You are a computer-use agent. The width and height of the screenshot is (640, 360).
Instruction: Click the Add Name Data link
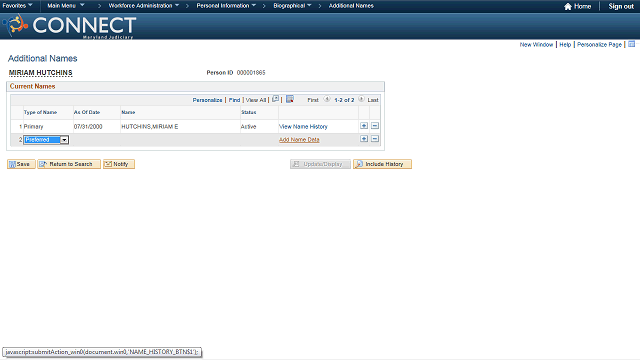pyautogui.click(x=299, y=140)
